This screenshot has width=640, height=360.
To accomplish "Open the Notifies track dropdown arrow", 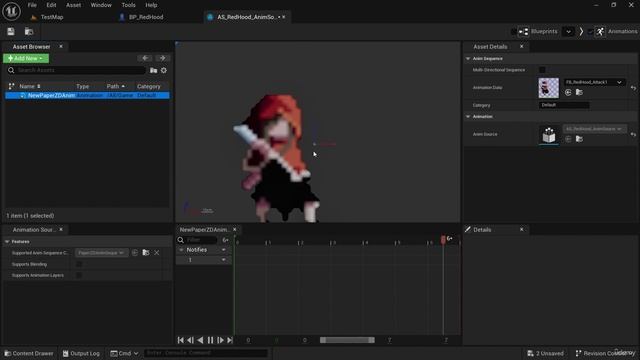I will pos(224,250).
